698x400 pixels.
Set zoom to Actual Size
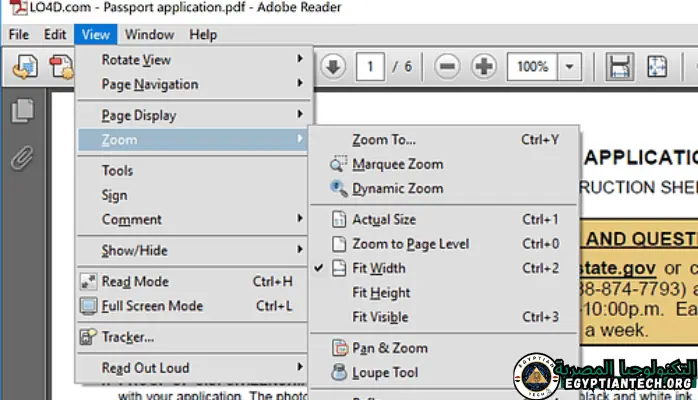444,219
